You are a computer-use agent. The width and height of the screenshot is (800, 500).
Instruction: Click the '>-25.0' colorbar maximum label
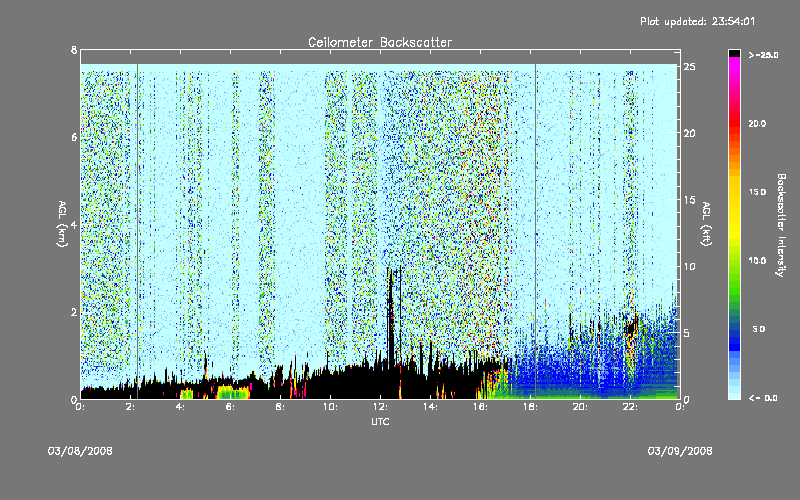[x=763, y=55]
